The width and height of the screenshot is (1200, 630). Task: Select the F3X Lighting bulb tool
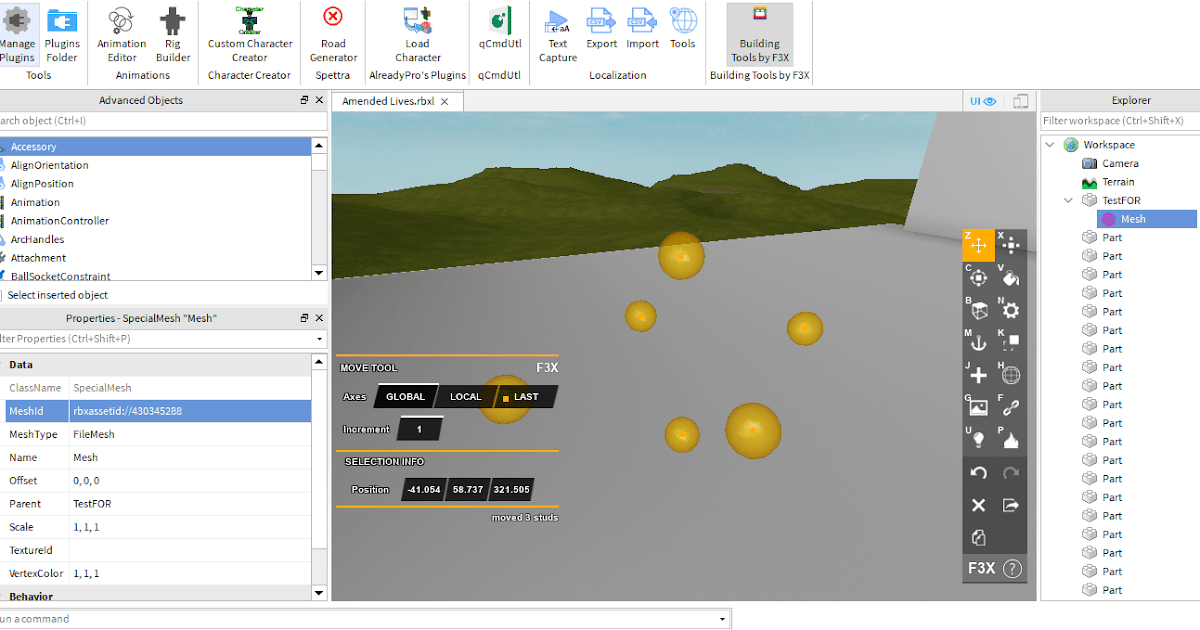click(979, 439)
